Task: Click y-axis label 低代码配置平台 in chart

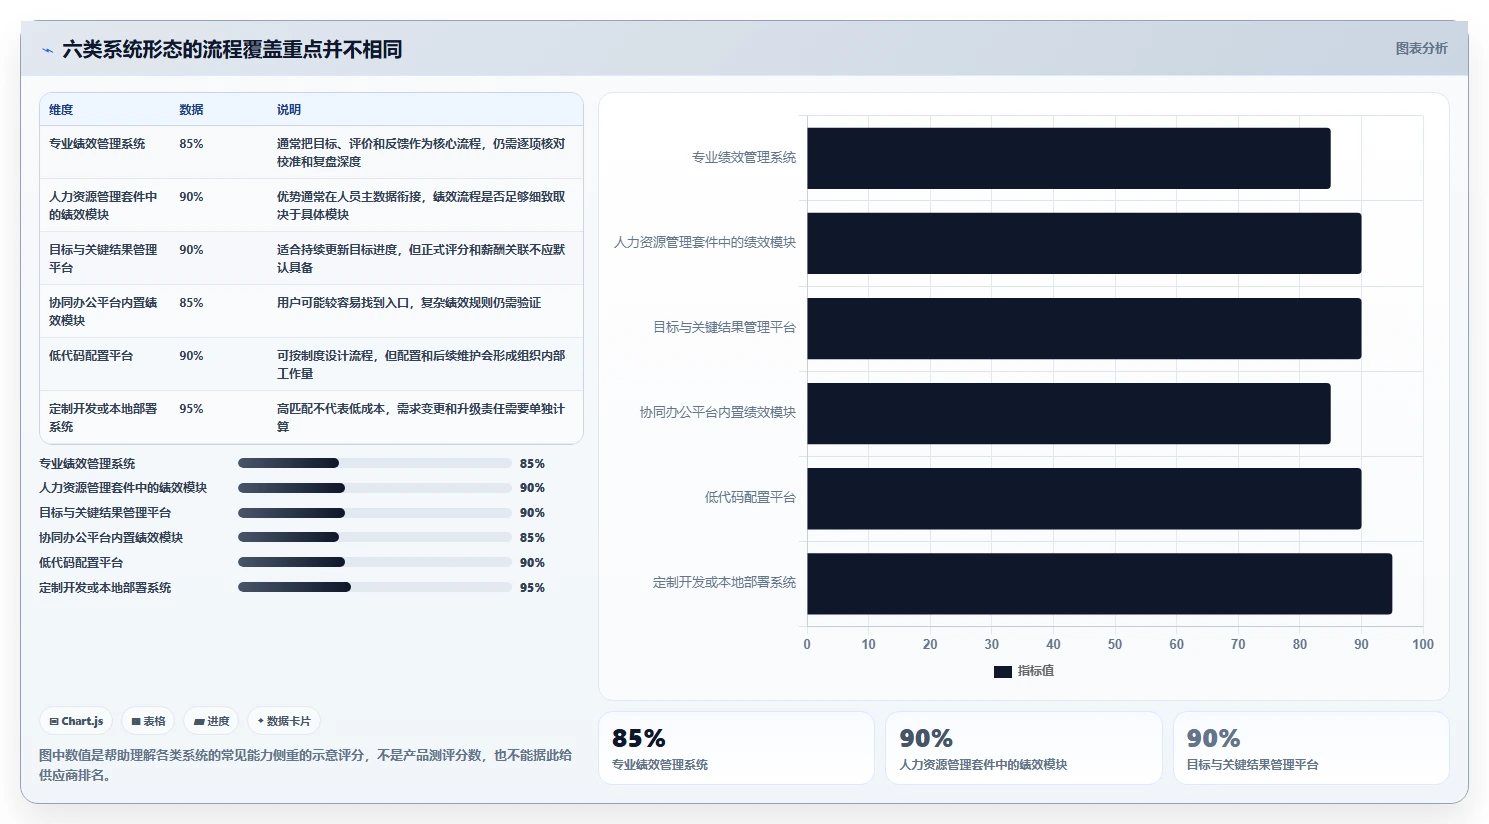Action: point(750,497)
